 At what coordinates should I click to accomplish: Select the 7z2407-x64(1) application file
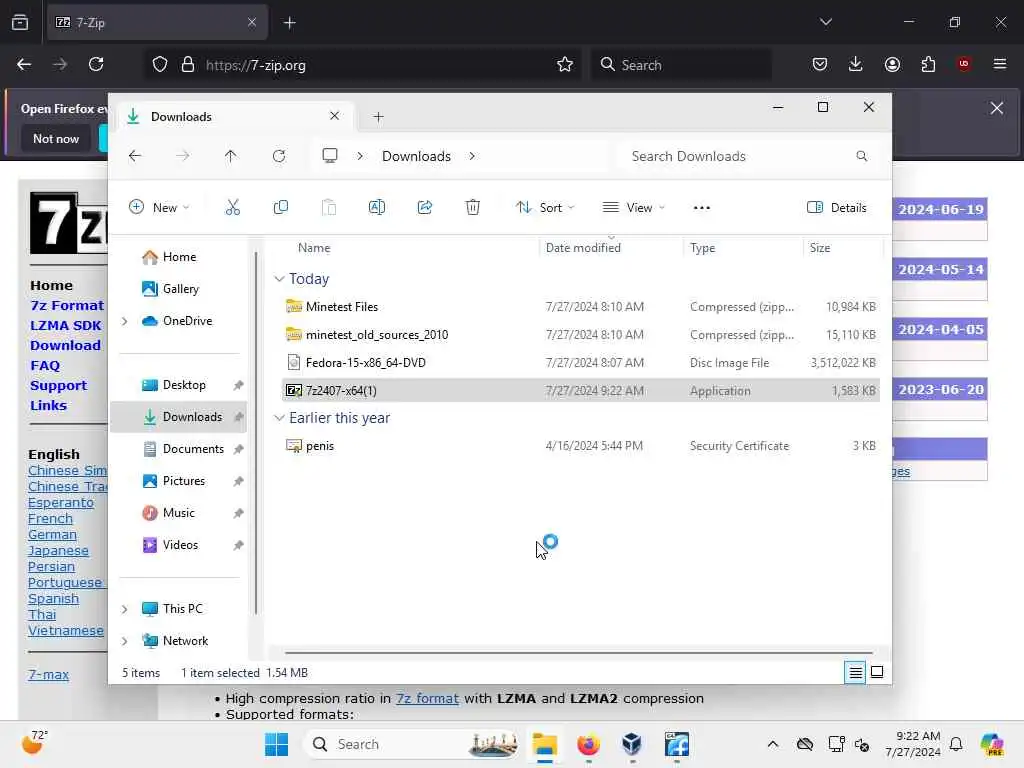click(x=581, y=391)
